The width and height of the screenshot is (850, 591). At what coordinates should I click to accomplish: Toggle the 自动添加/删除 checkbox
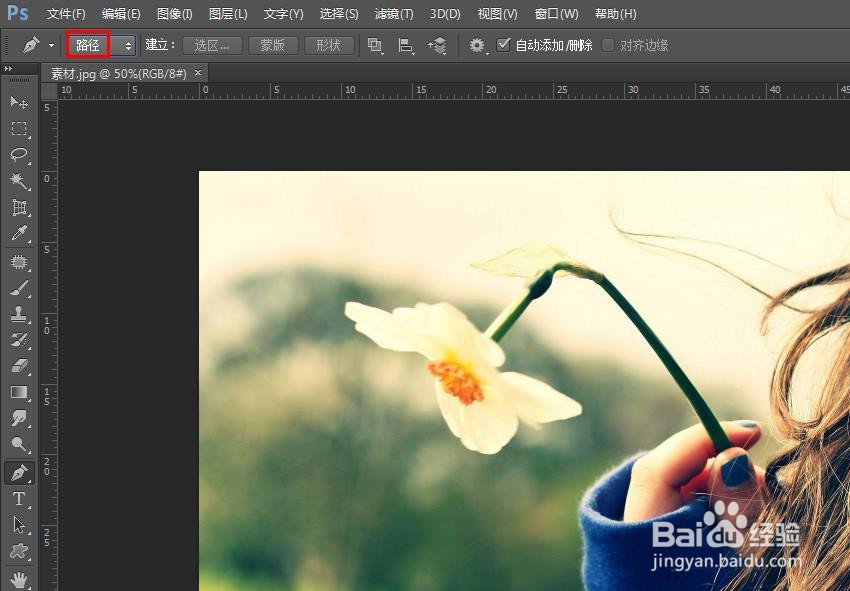504,44
